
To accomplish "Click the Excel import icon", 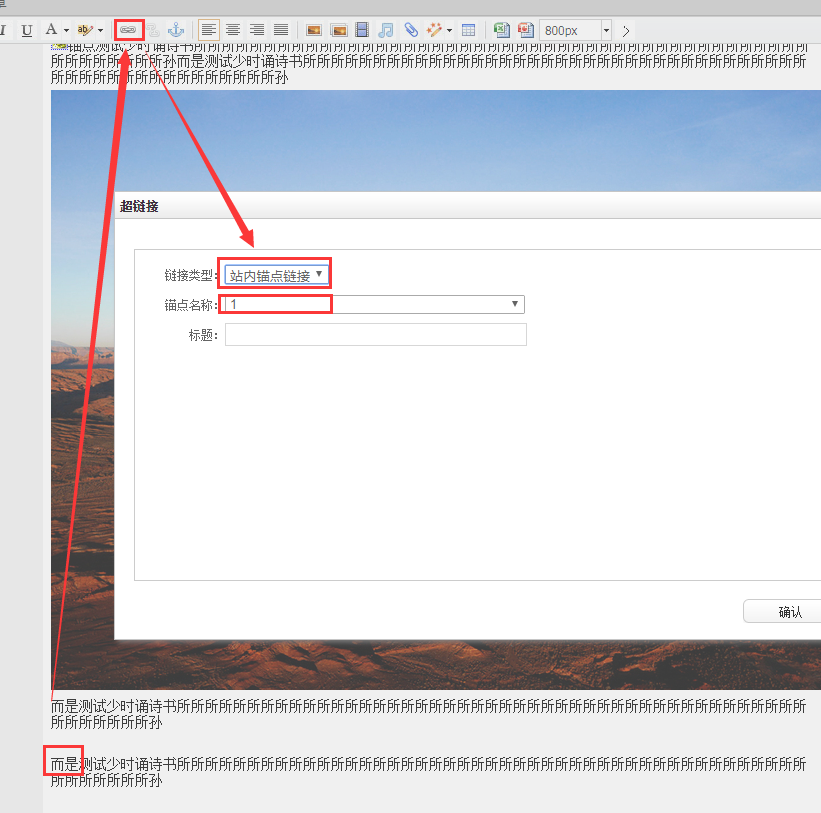I will coord(502,30).
